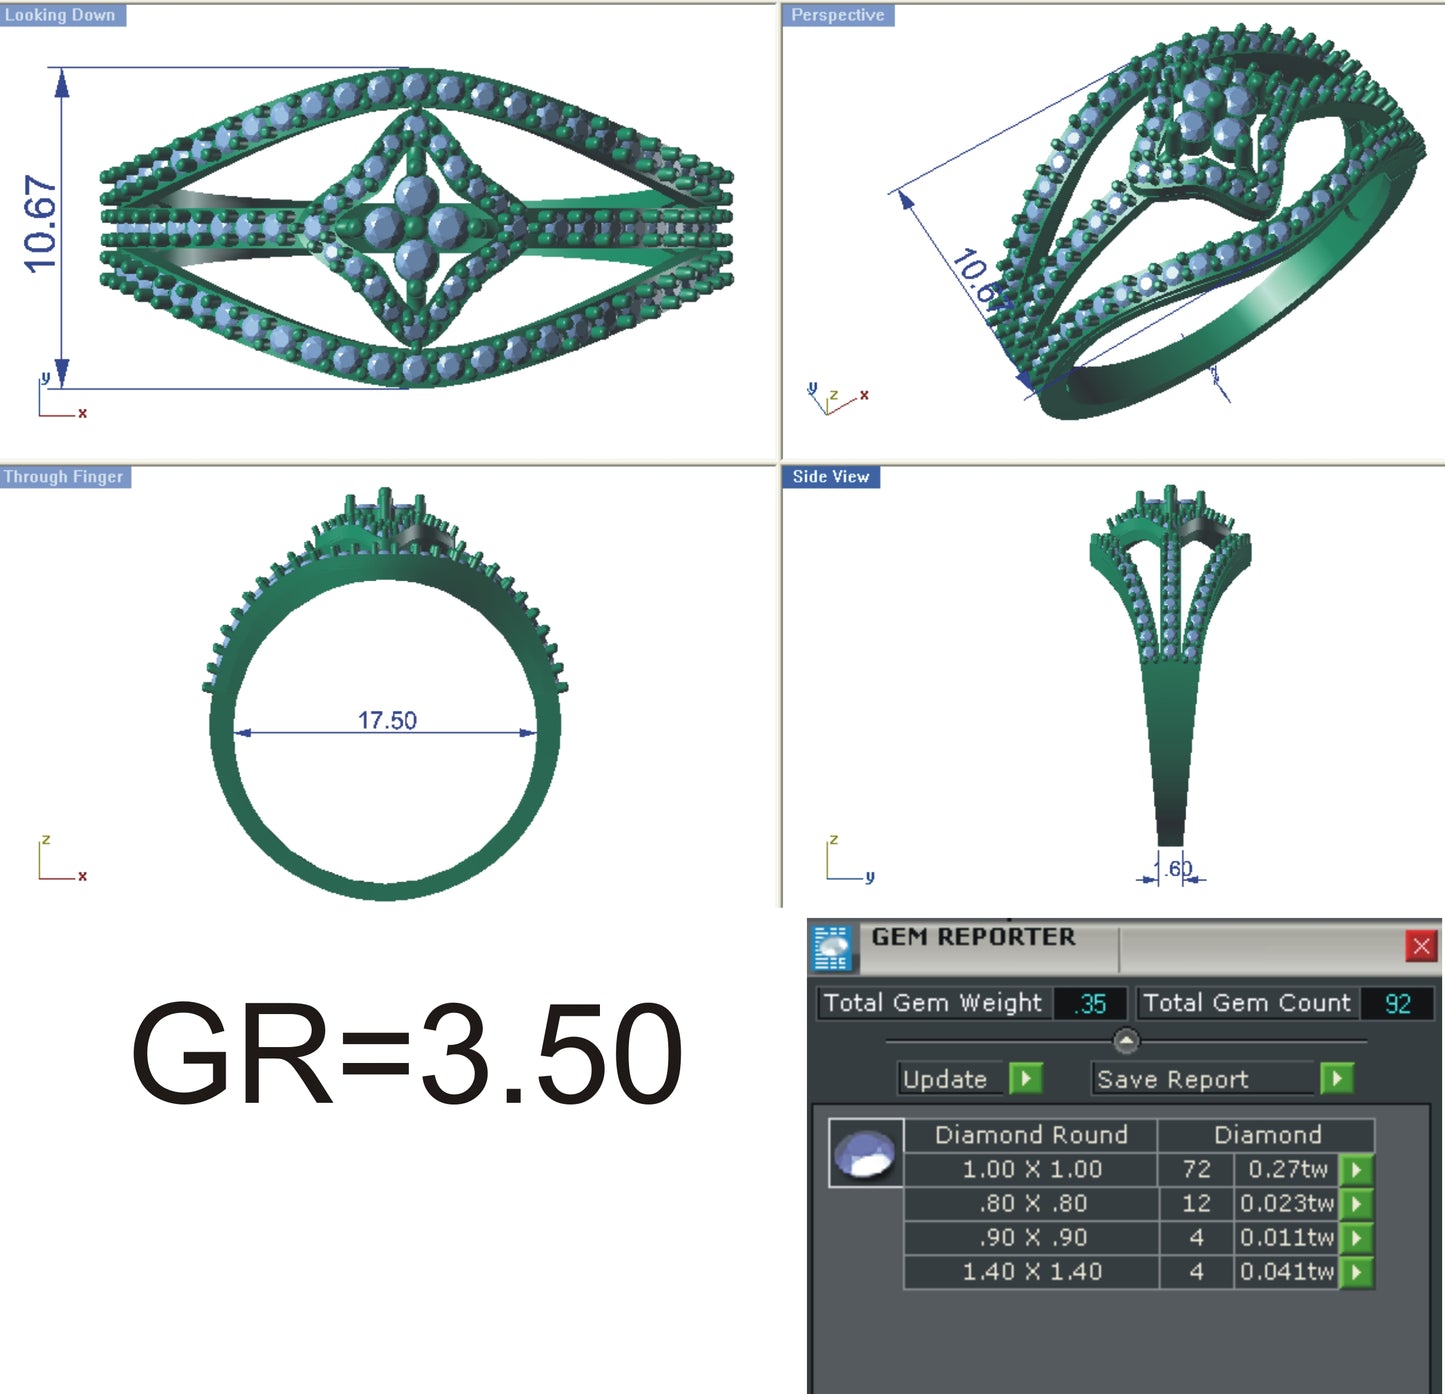This screenshot has height=1394, width=1445.
Task: Click the 0.011tw weight cell
Action: (1287, 1237)
